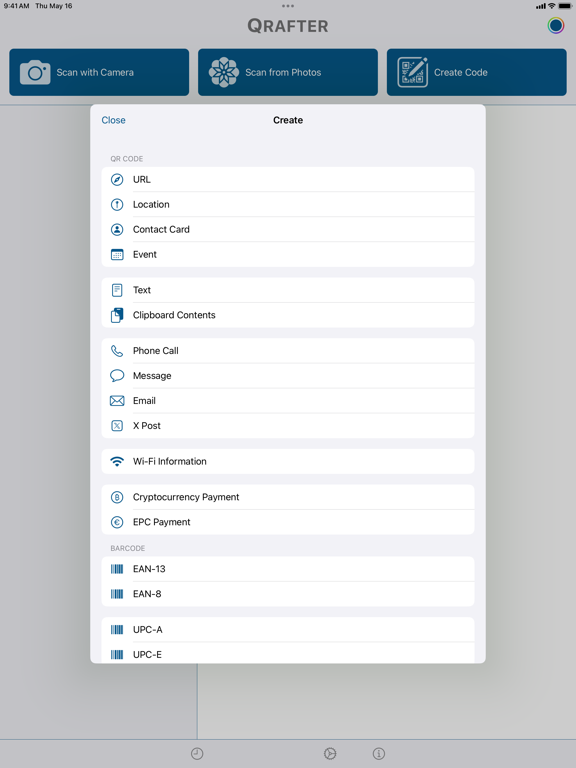
Task: Click the document icon beside Text
Action: point(117,290)
